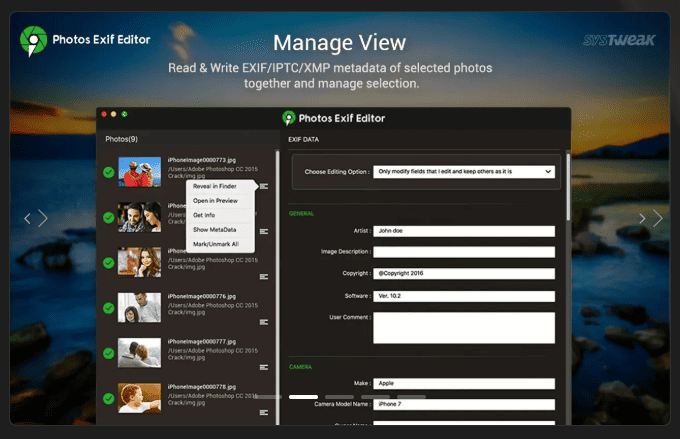The width and height of the screenshot is (680, 439).
Task: Click the Systweak brand logo
Action: (619, 40)
